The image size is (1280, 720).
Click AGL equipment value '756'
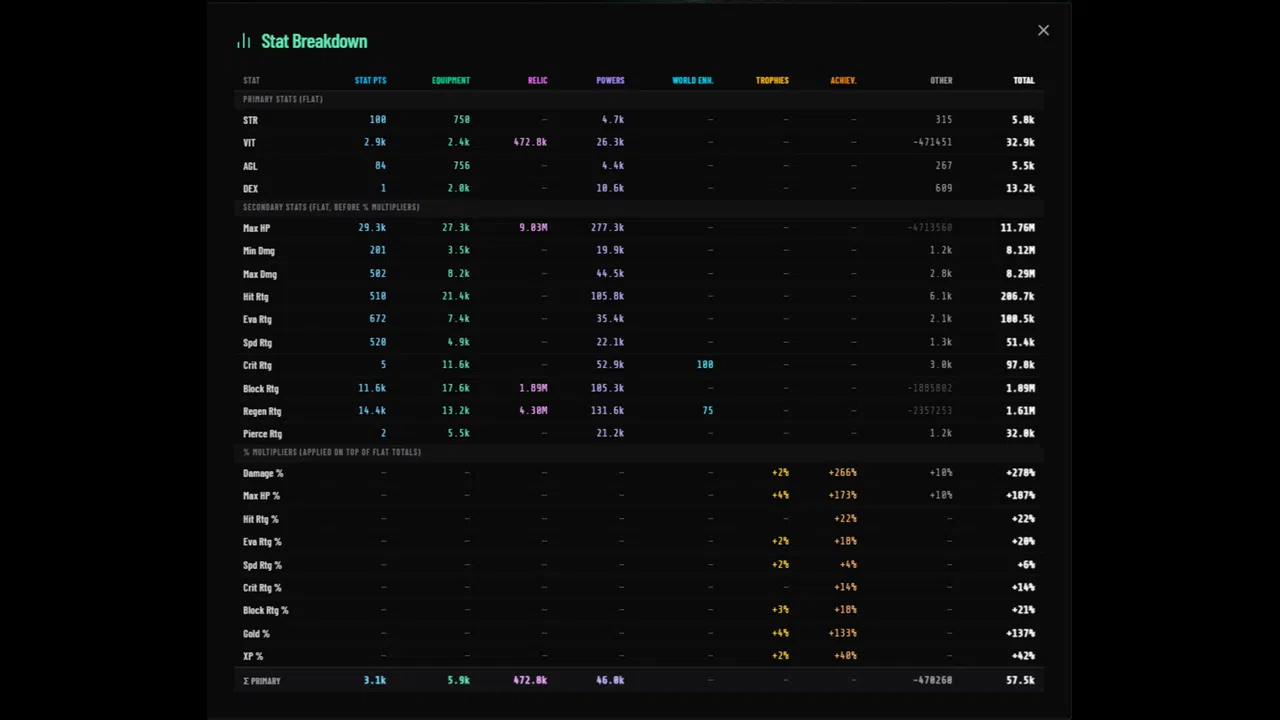(x=461, y=165)
